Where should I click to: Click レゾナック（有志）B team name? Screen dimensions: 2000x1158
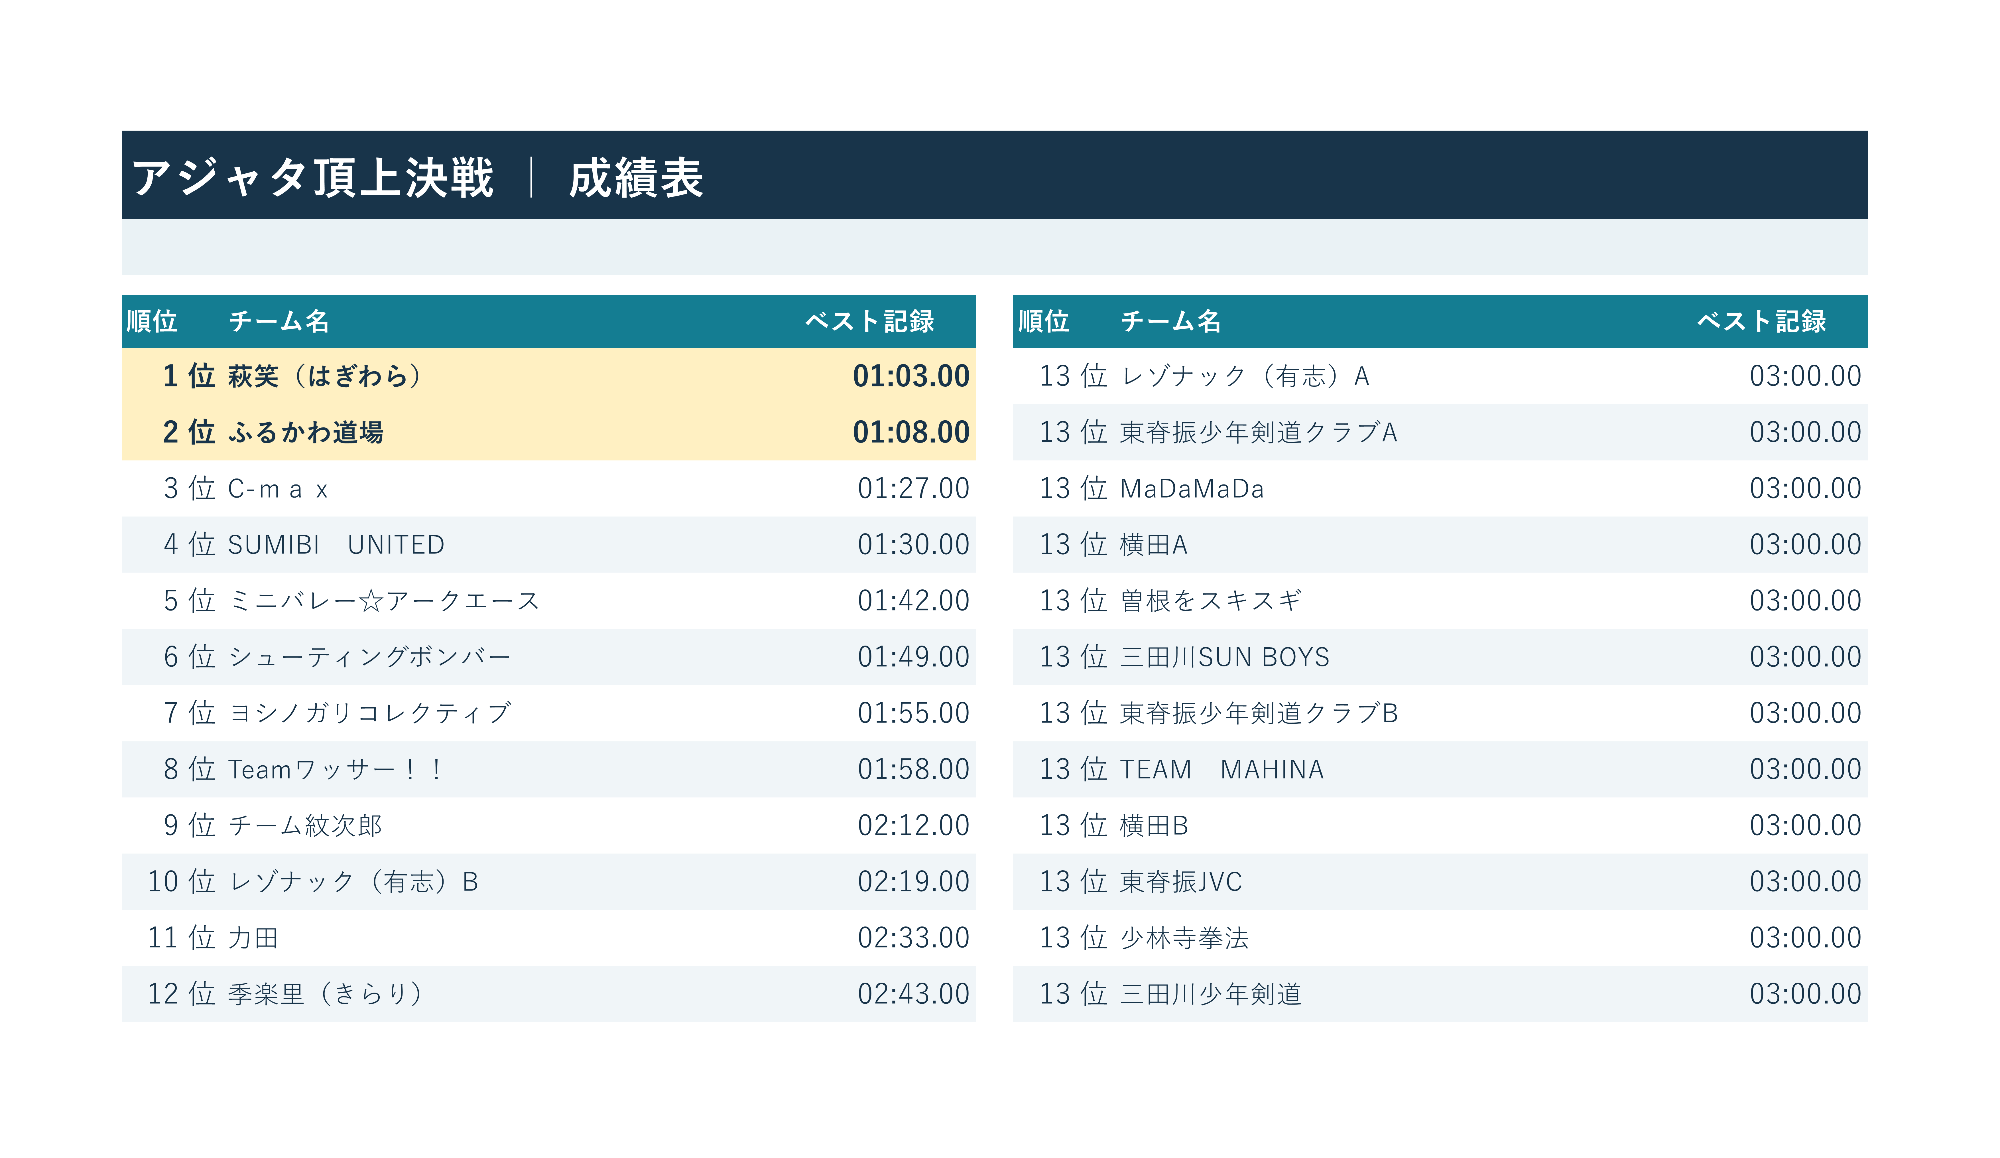[x=354, y=882]
